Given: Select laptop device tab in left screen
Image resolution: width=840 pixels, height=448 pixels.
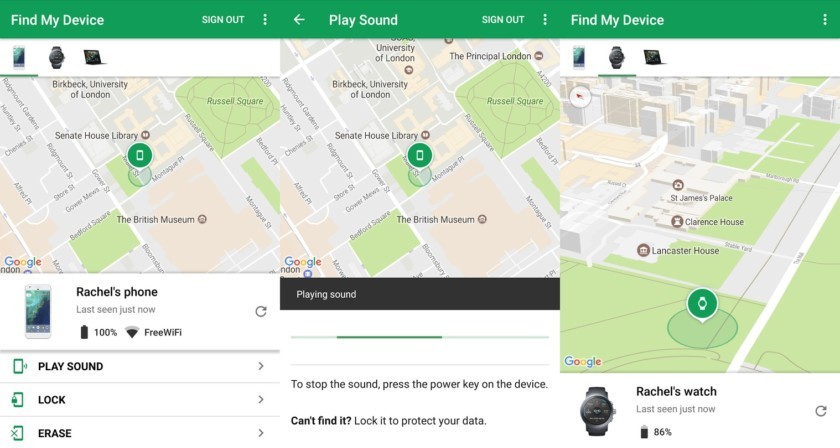Looking at the screenshot, I should click(94, 57).
